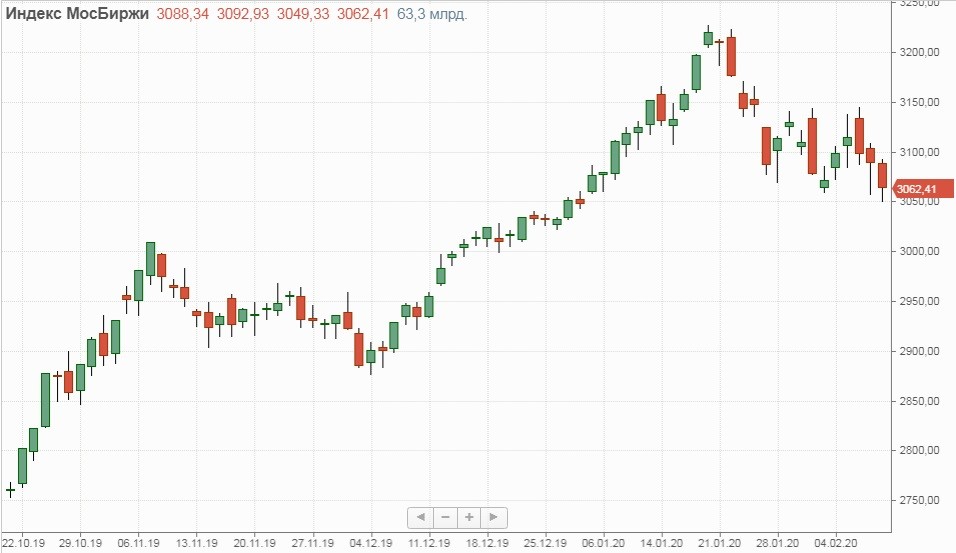Click the 14.01.20 date axis label
The image size is (956, 553).
(662, 543)
